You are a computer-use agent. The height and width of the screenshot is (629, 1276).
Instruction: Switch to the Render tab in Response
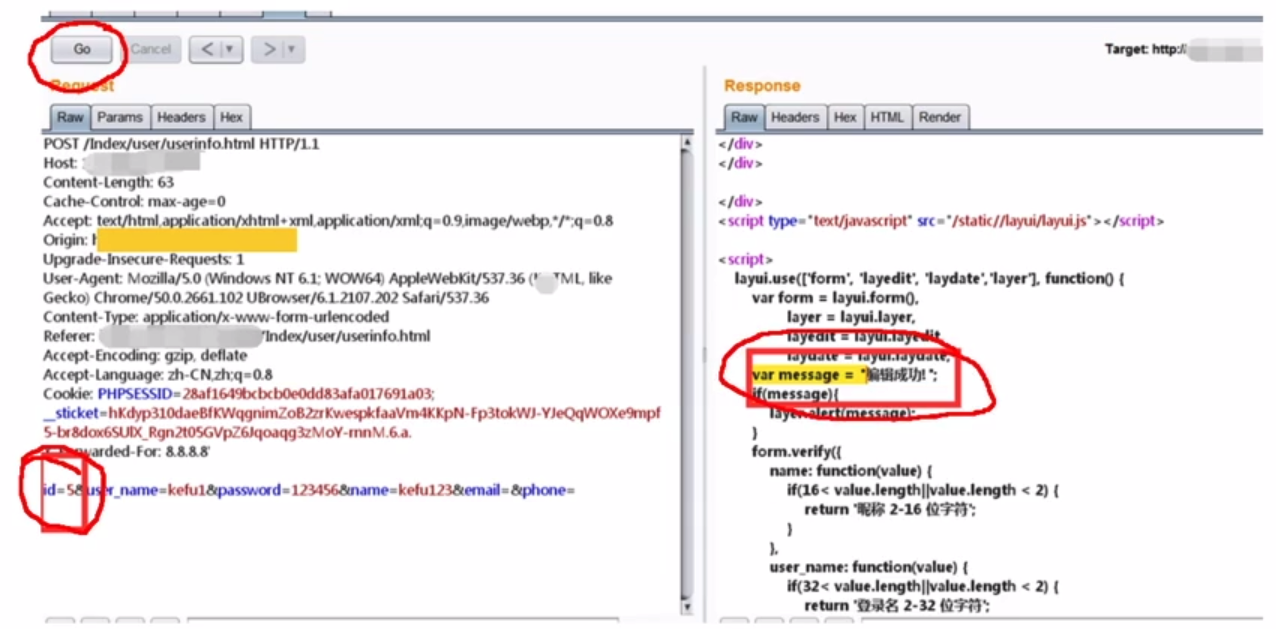[940, 117]
